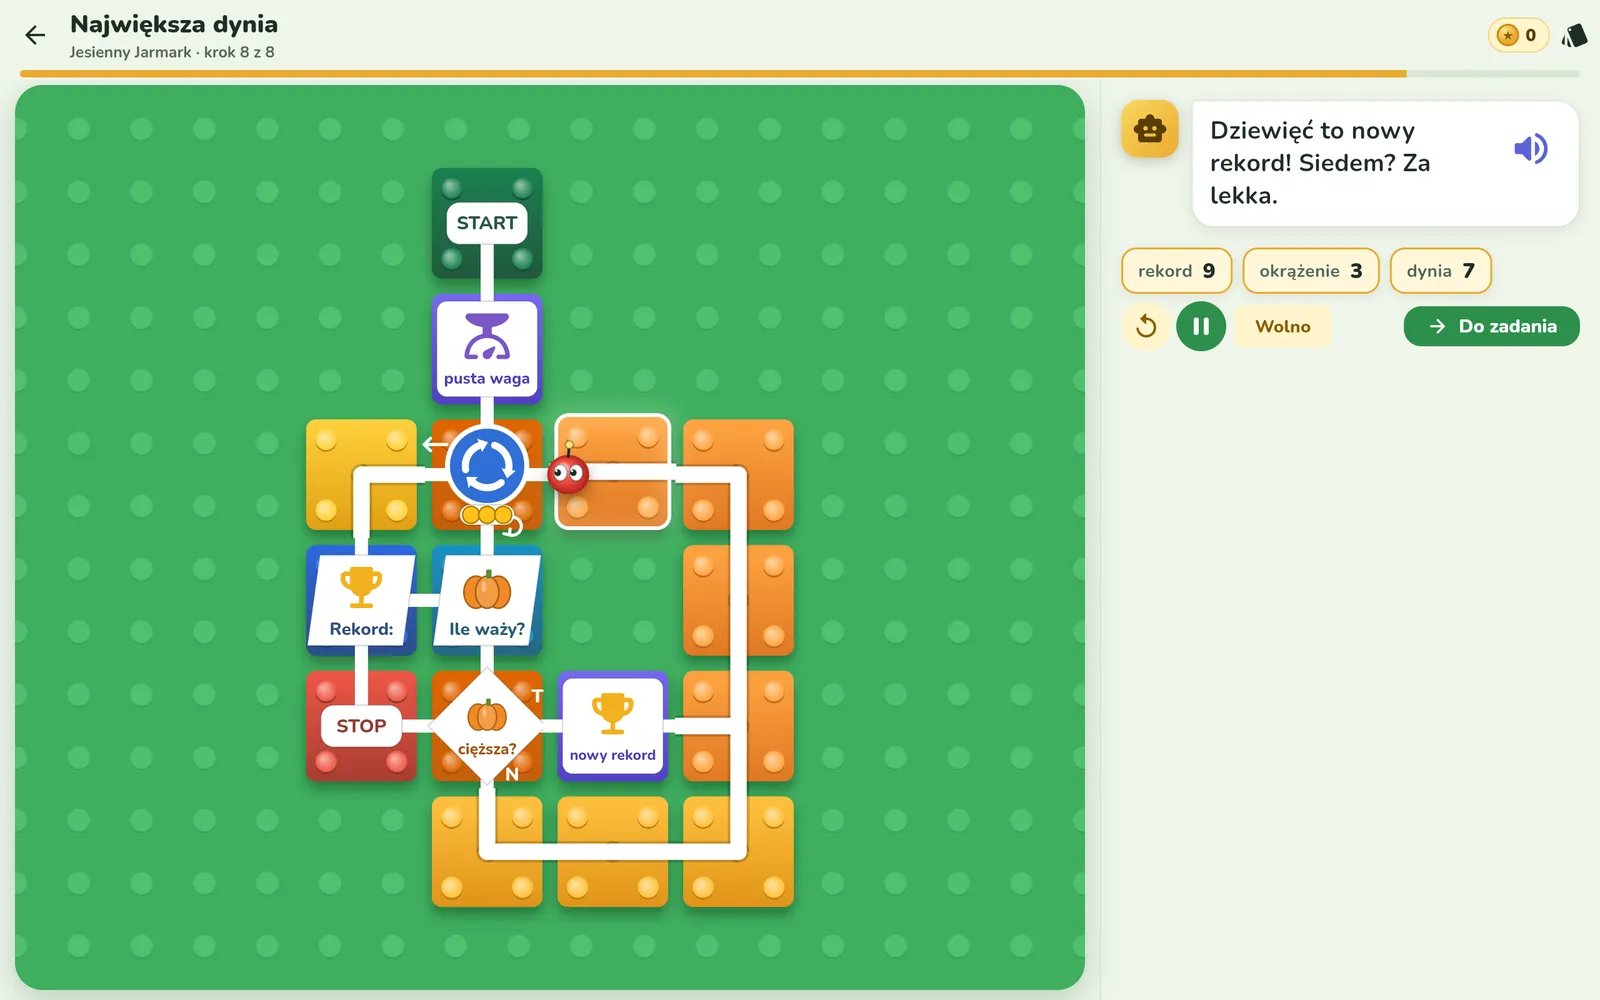Click the Rekord: trophy block

point(361,600)
